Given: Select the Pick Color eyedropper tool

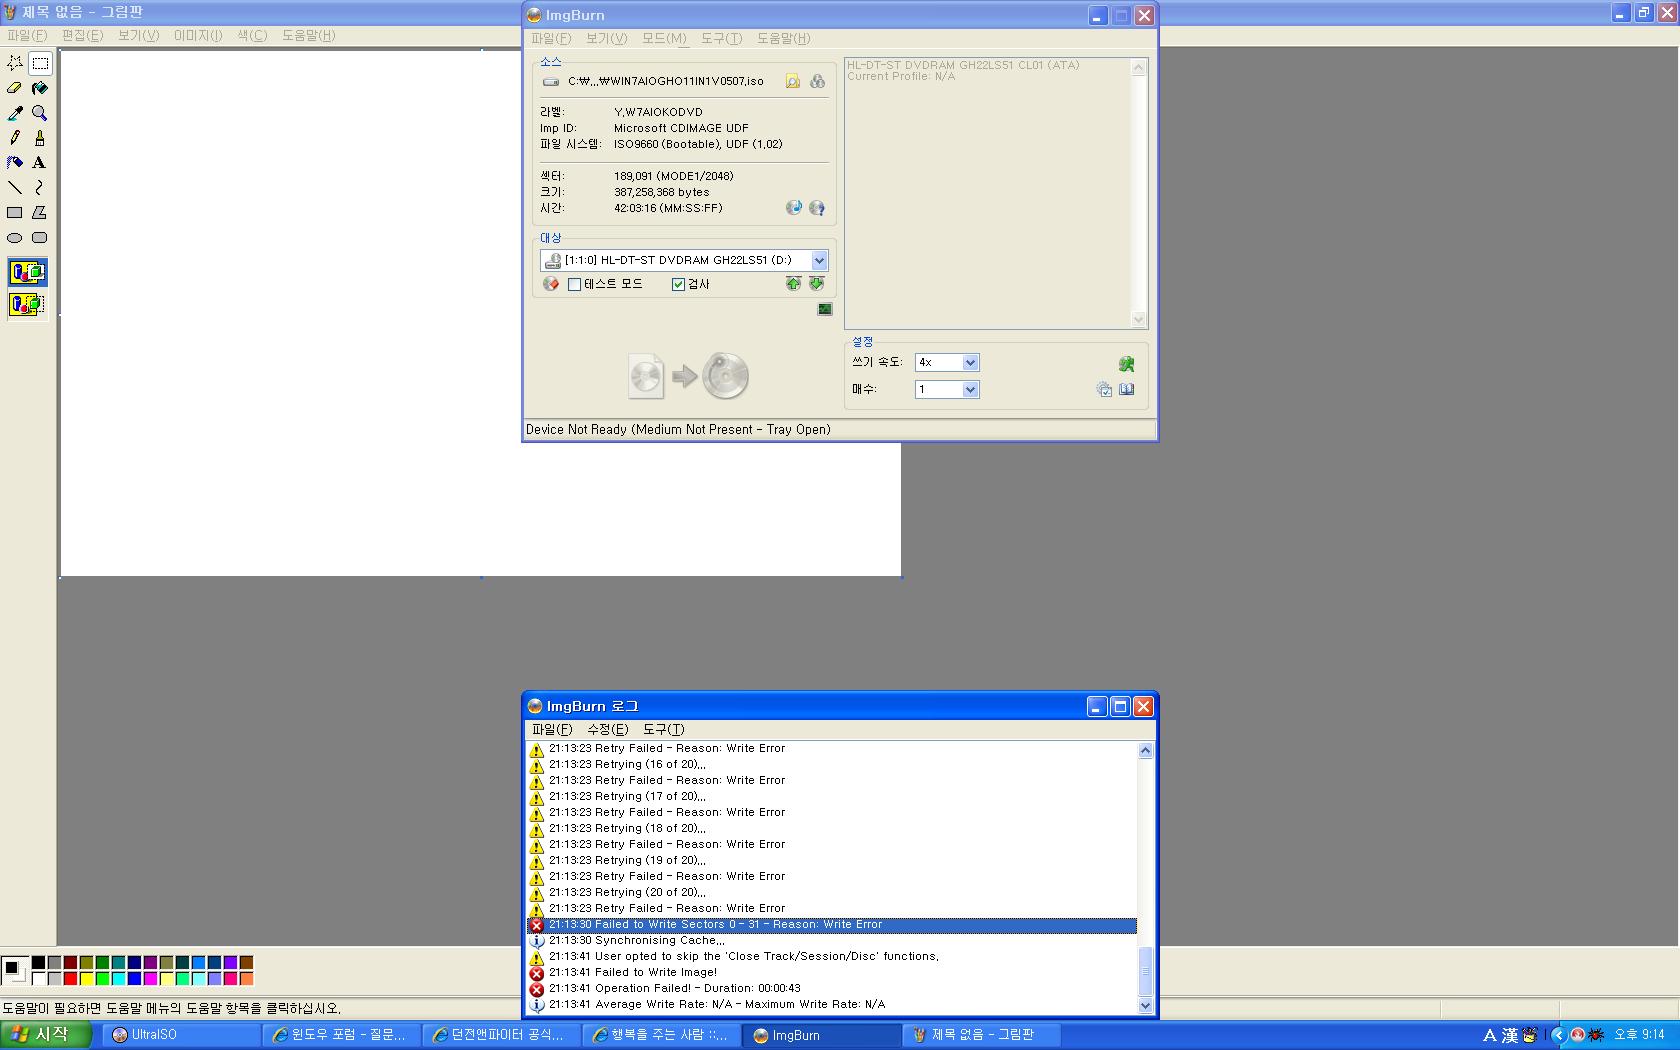Looking at the screenshot, I should coord(15,113).
